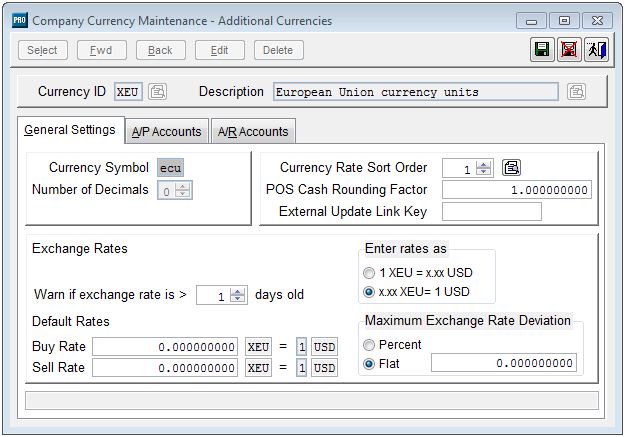Choose Flat deviation radio button
The height and width of the screenshot is (437, 625).
pos(369,364)
